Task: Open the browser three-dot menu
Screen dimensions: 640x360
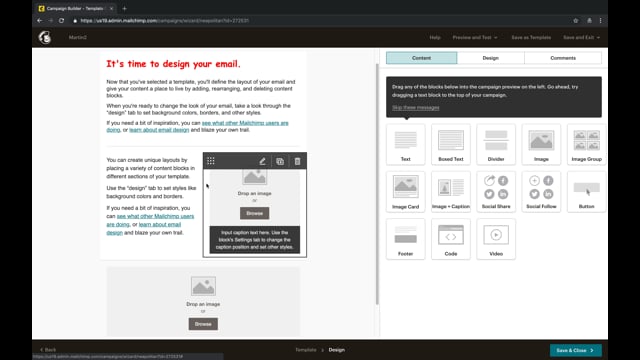Action: (x=600, y=20)
